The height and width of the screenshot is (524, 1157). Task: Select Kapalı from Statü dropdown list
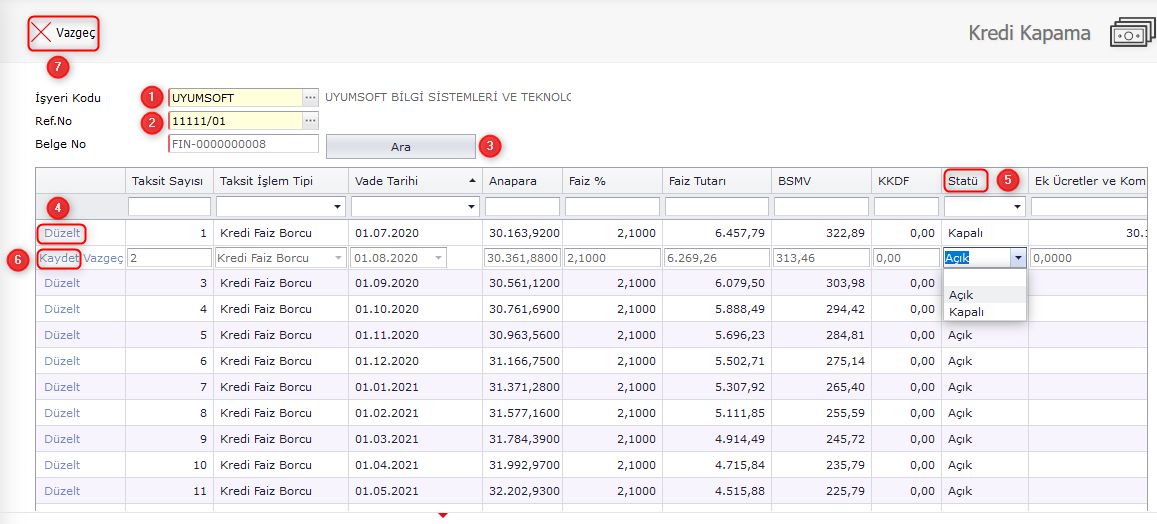[966, 312]
